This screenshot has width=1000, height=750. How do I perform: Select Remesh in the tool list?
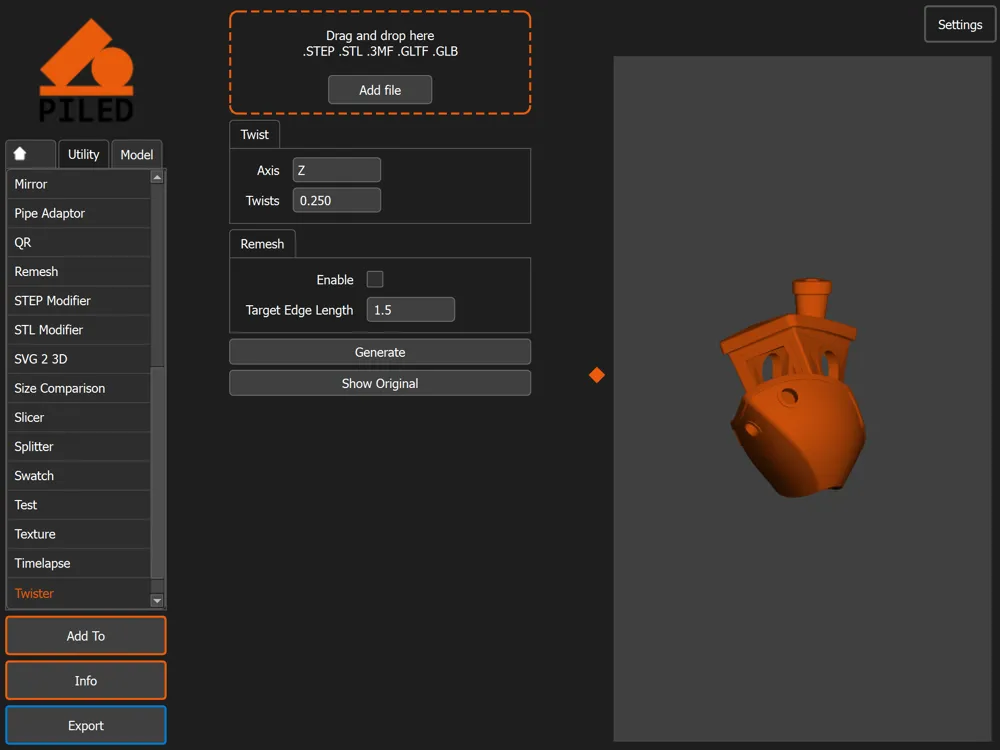(78, 272)
